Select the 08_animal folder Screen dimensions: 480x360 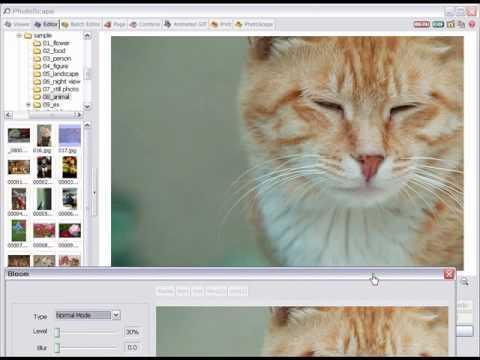(56, 97)
